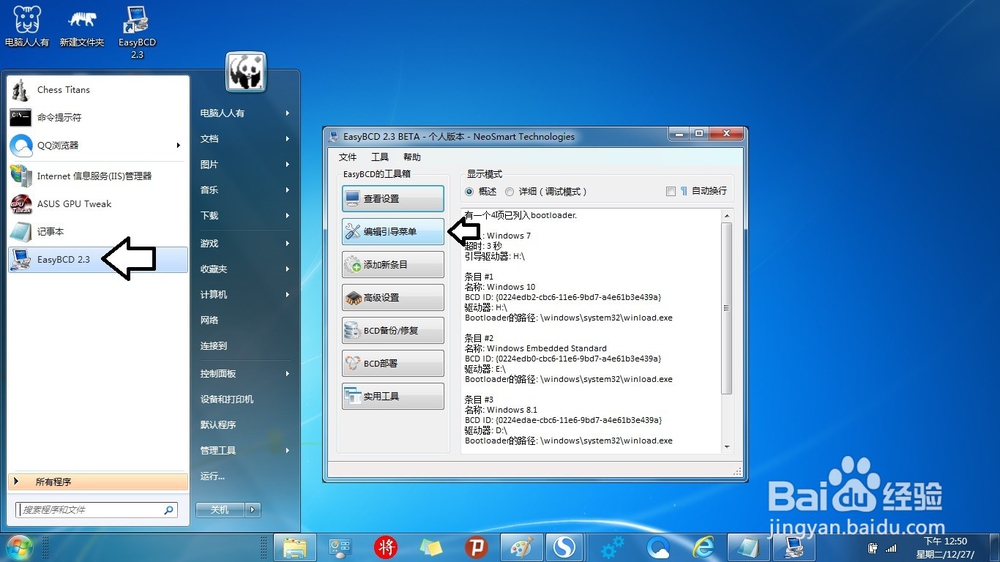This screenshot has width=1000, height=562.
Task: Launch the EasyBCD 2.3 desktop shortcut
Action: click(x=136, y=32)
